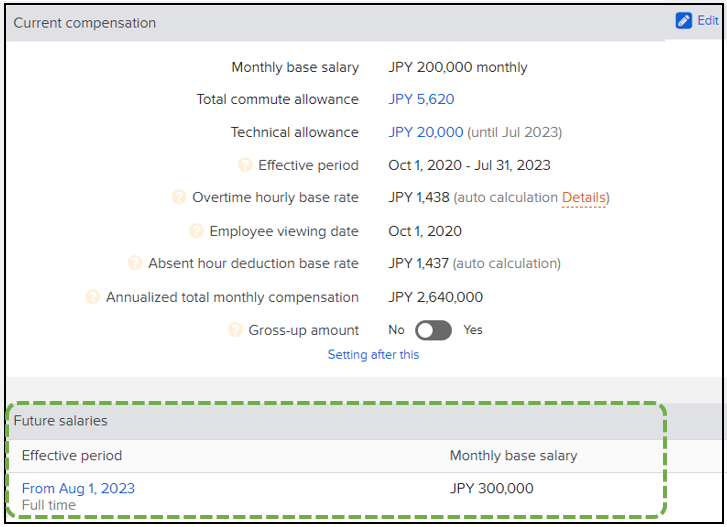
Task: Click the Edit pencil icon
Action: (x=684, y=20)
